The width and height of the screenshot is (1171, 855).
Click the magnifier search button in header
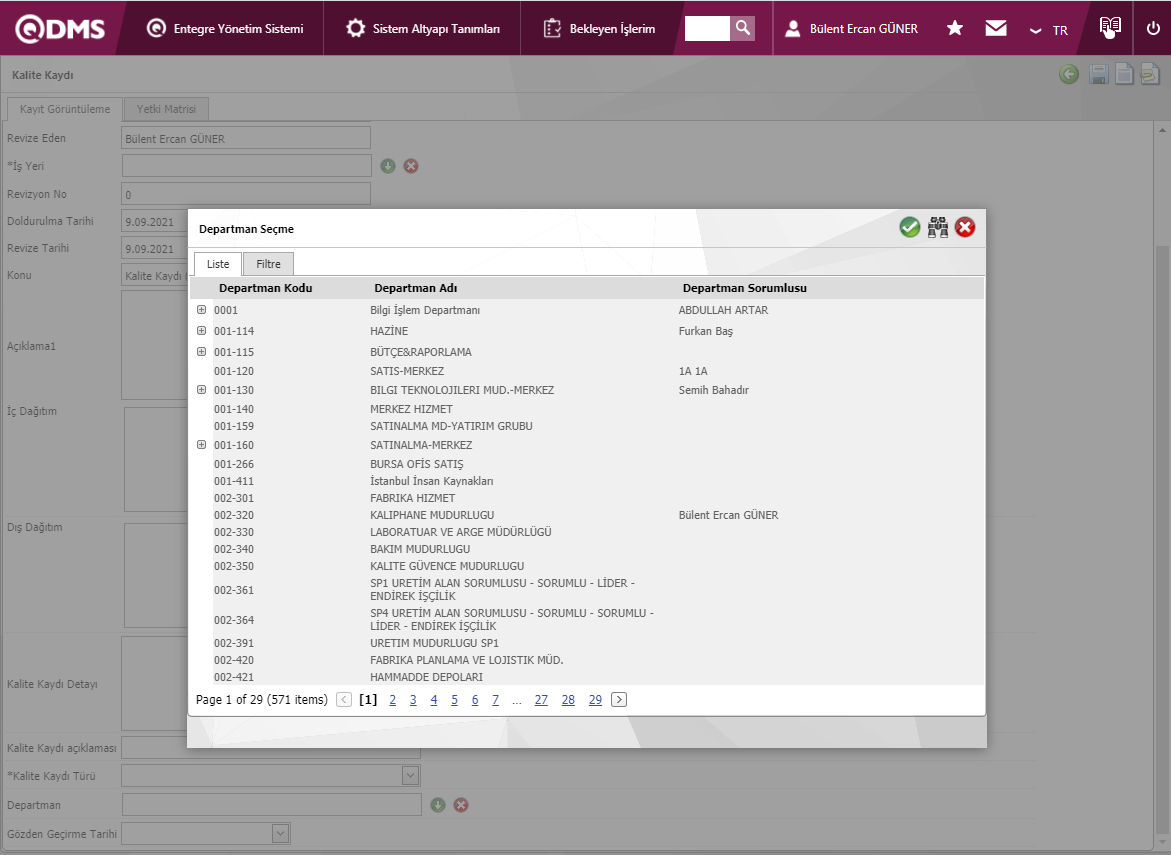coord(743,28)
